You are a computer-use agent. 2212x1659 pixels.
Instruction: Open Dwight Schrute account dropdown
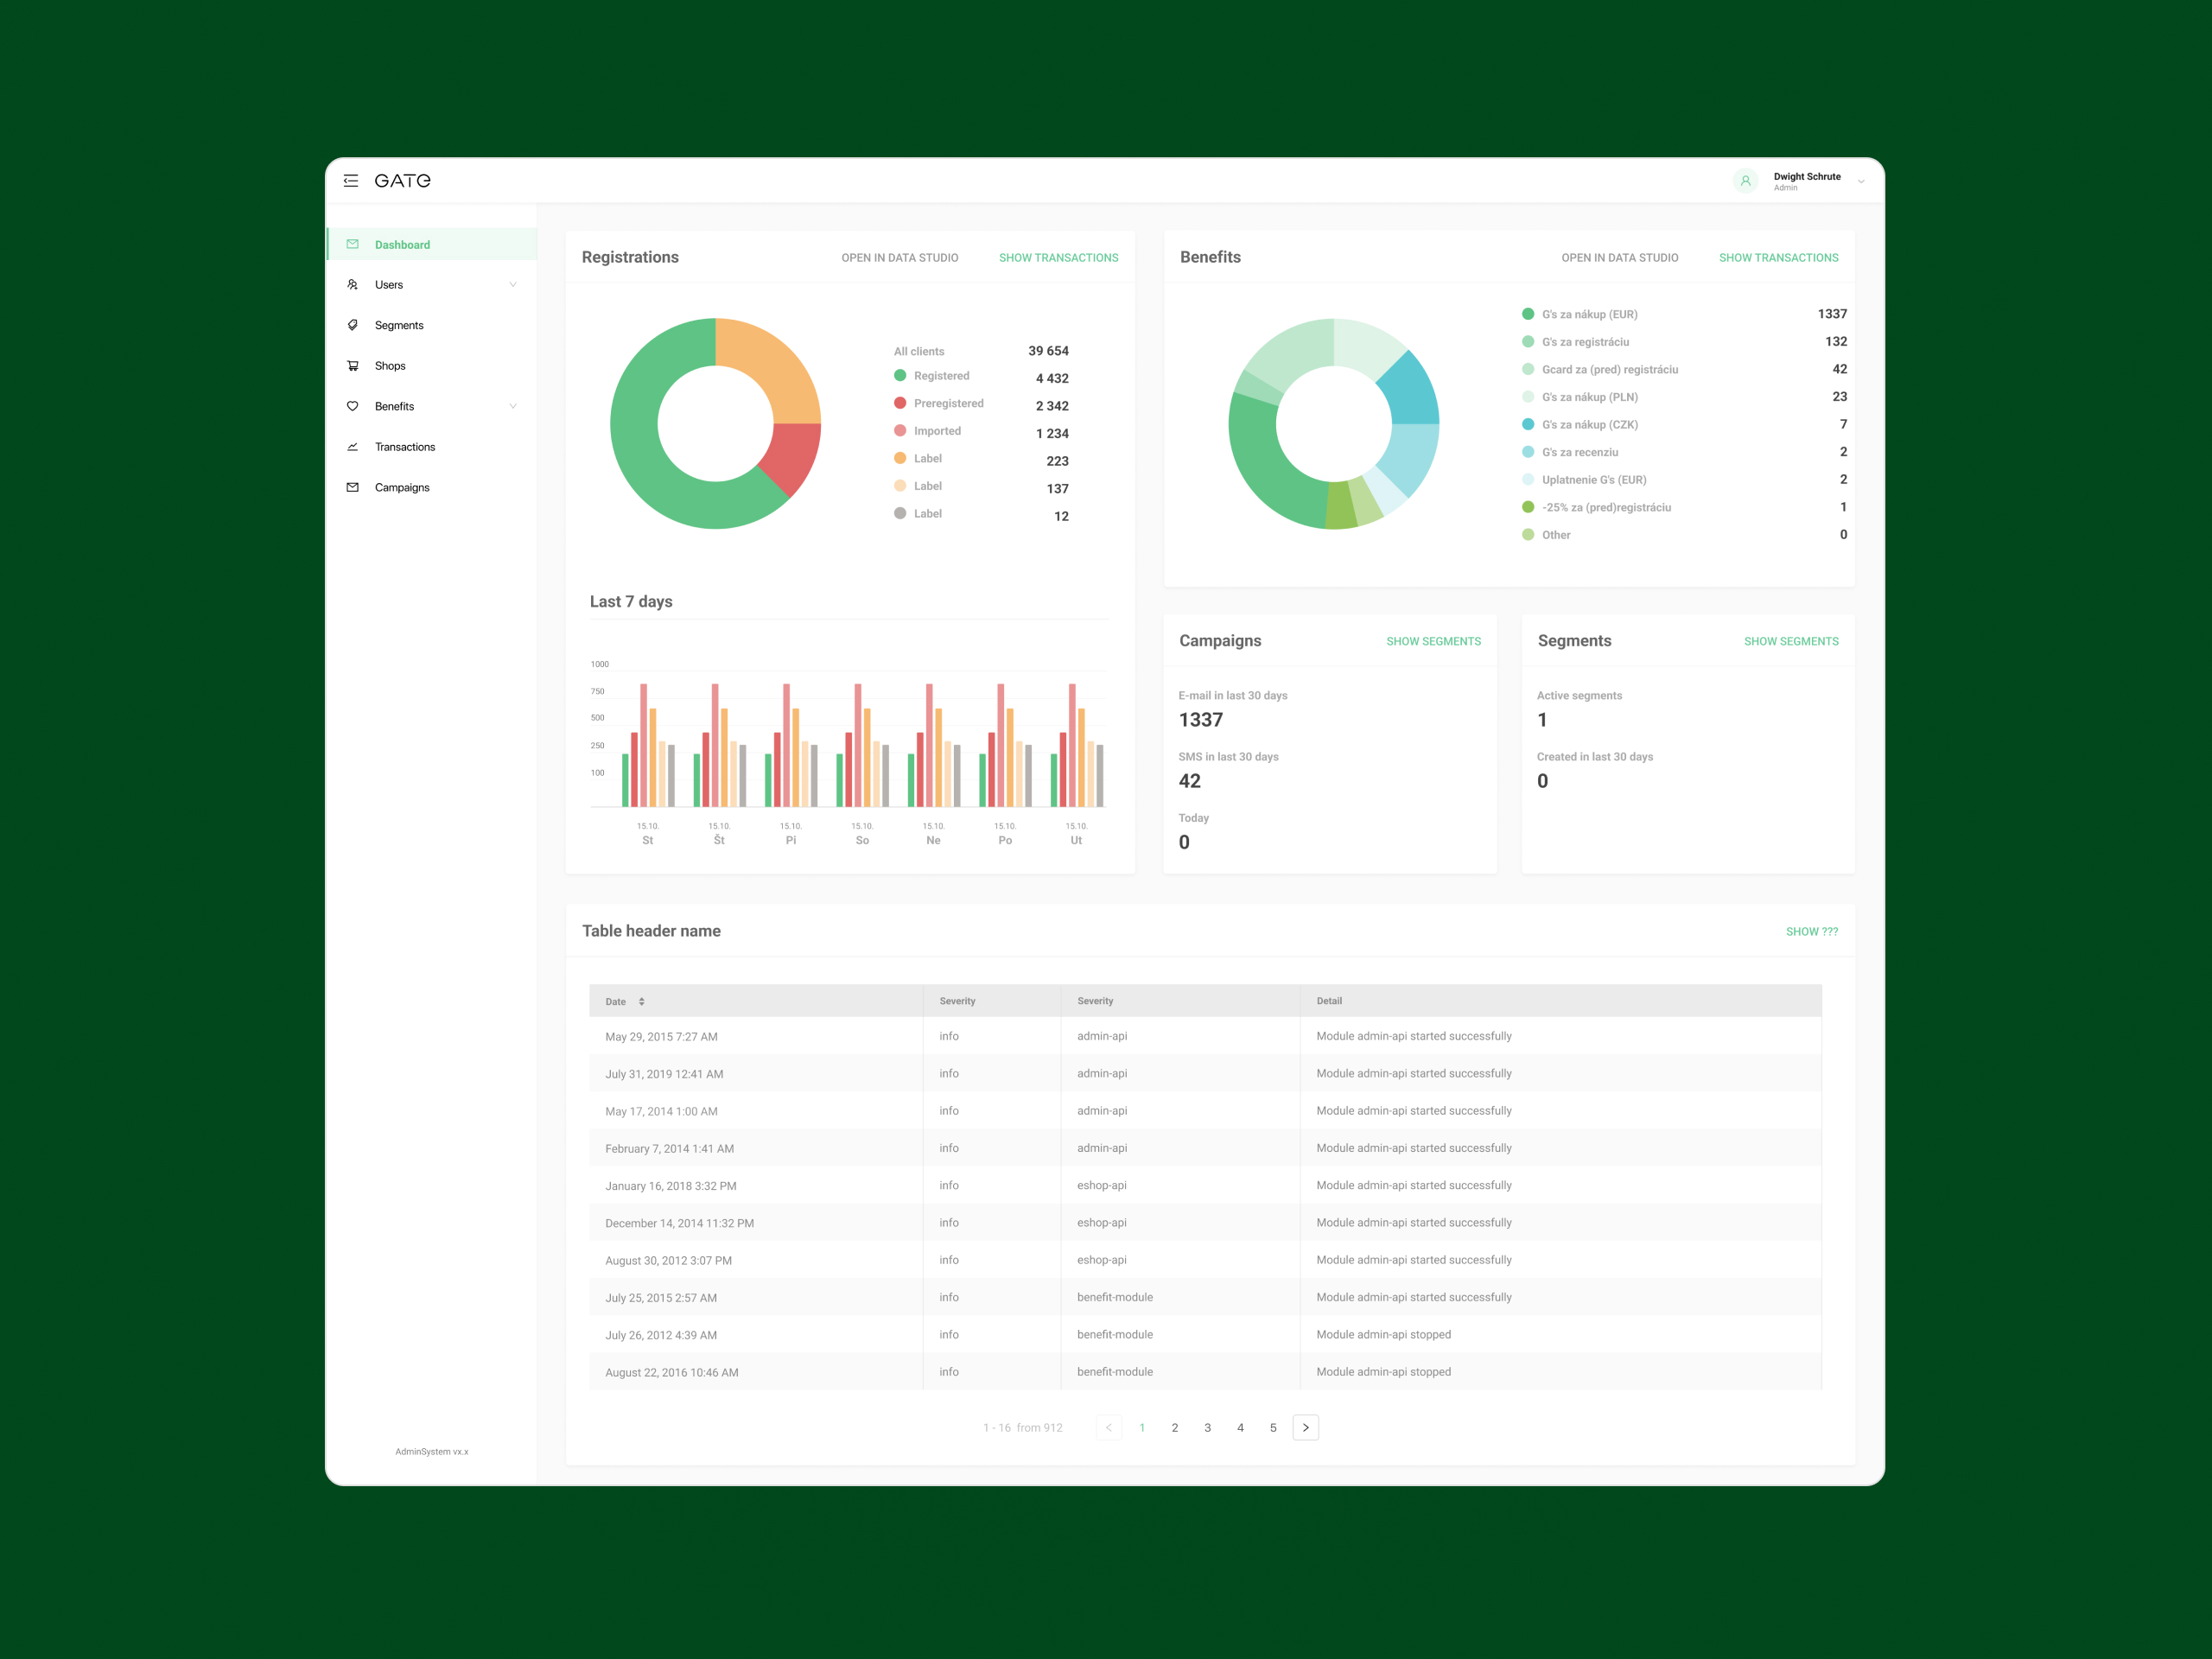(1860, 182)
